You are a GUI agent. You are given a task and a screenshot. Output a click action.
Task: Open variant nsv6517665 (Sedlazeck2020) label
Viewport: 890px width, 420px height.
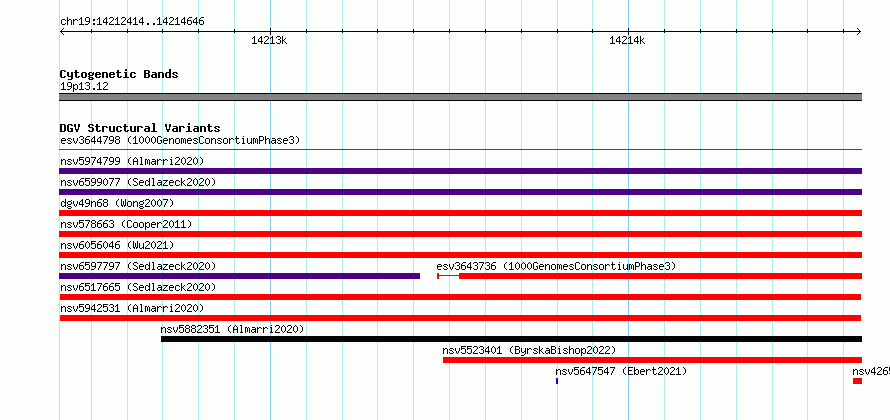click(138, 287)
